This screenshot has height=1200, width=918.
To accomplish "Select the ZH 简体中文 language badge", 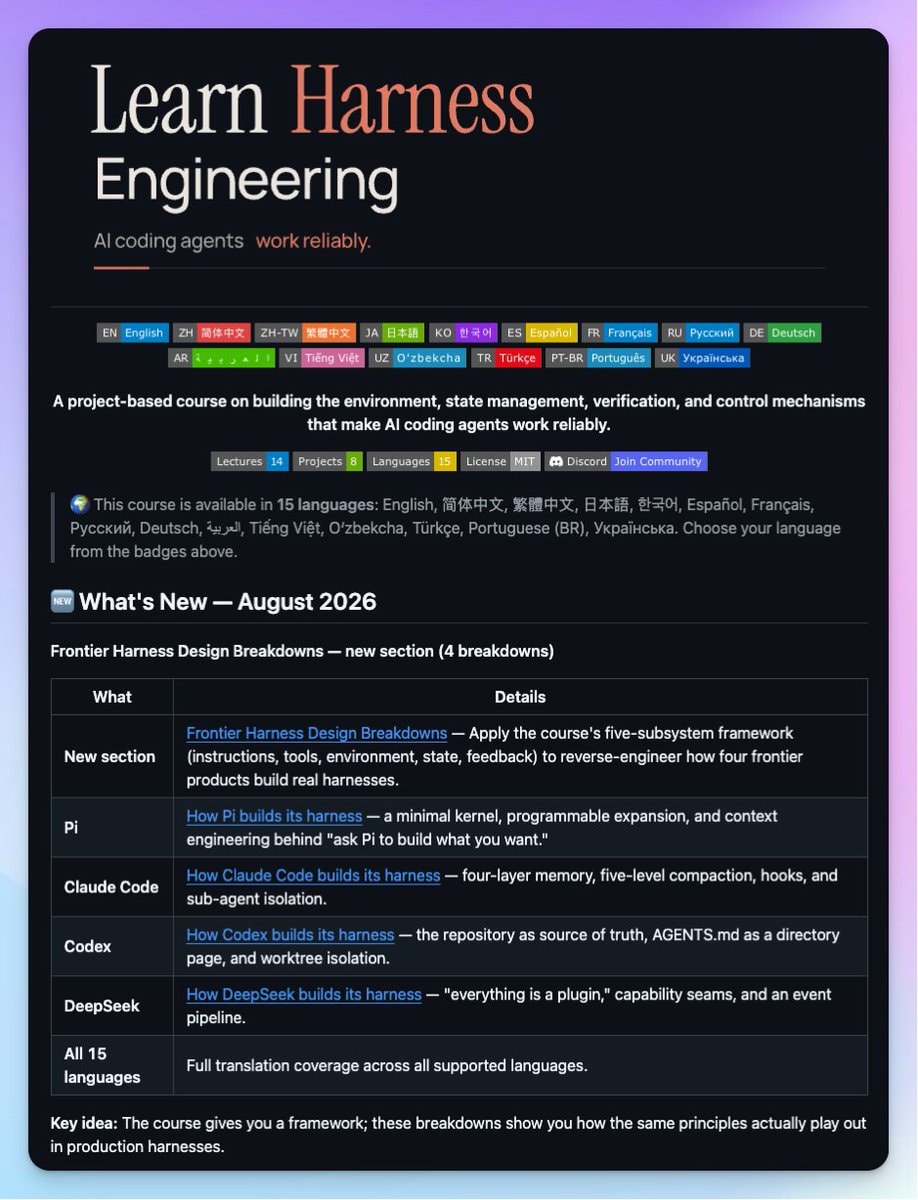I will click(x=212, y=333).
